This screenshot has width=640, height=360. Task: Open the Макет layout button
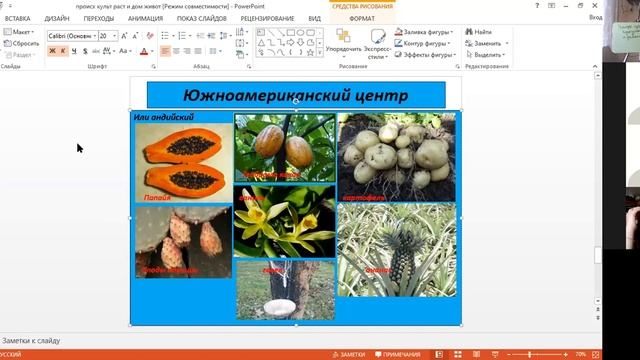click(x=19, y=32)
